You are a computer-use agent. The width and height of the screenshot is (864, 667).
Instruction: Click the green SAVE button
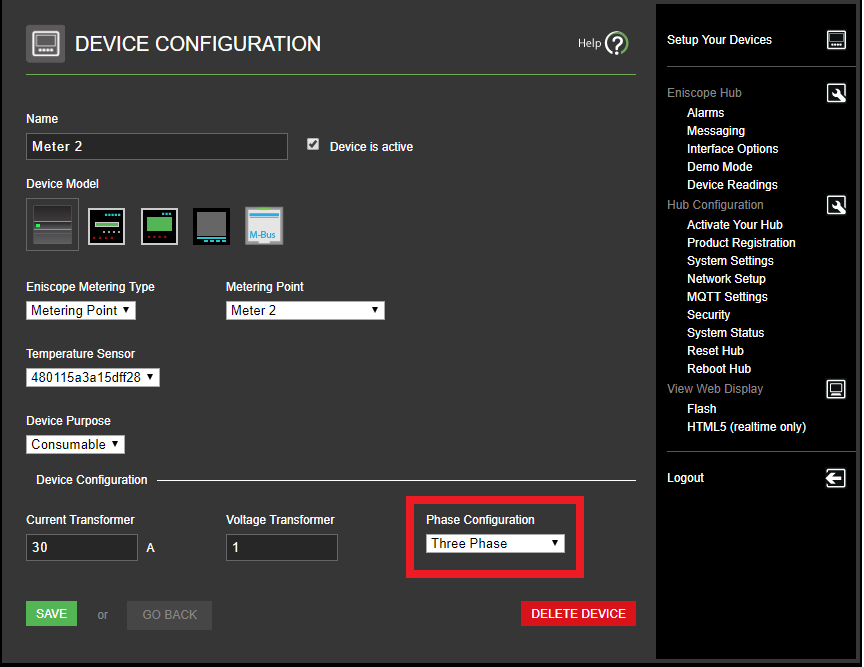(51, 614)
